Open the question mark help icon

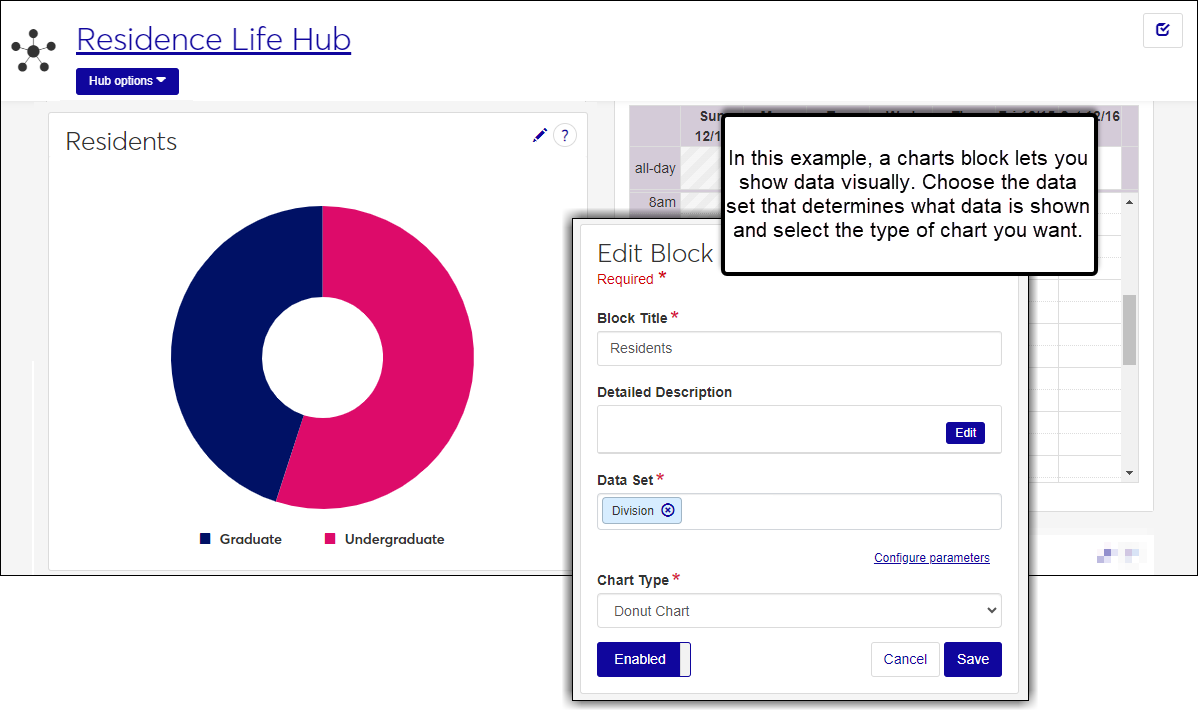pyautogui.click(x=565, y=136)
